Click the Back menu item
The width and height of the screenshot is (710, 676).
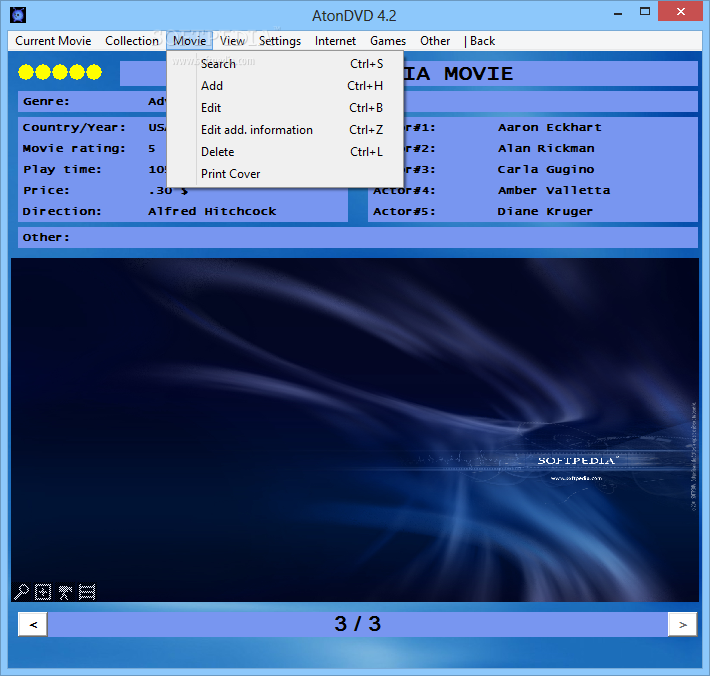[480, 41]
